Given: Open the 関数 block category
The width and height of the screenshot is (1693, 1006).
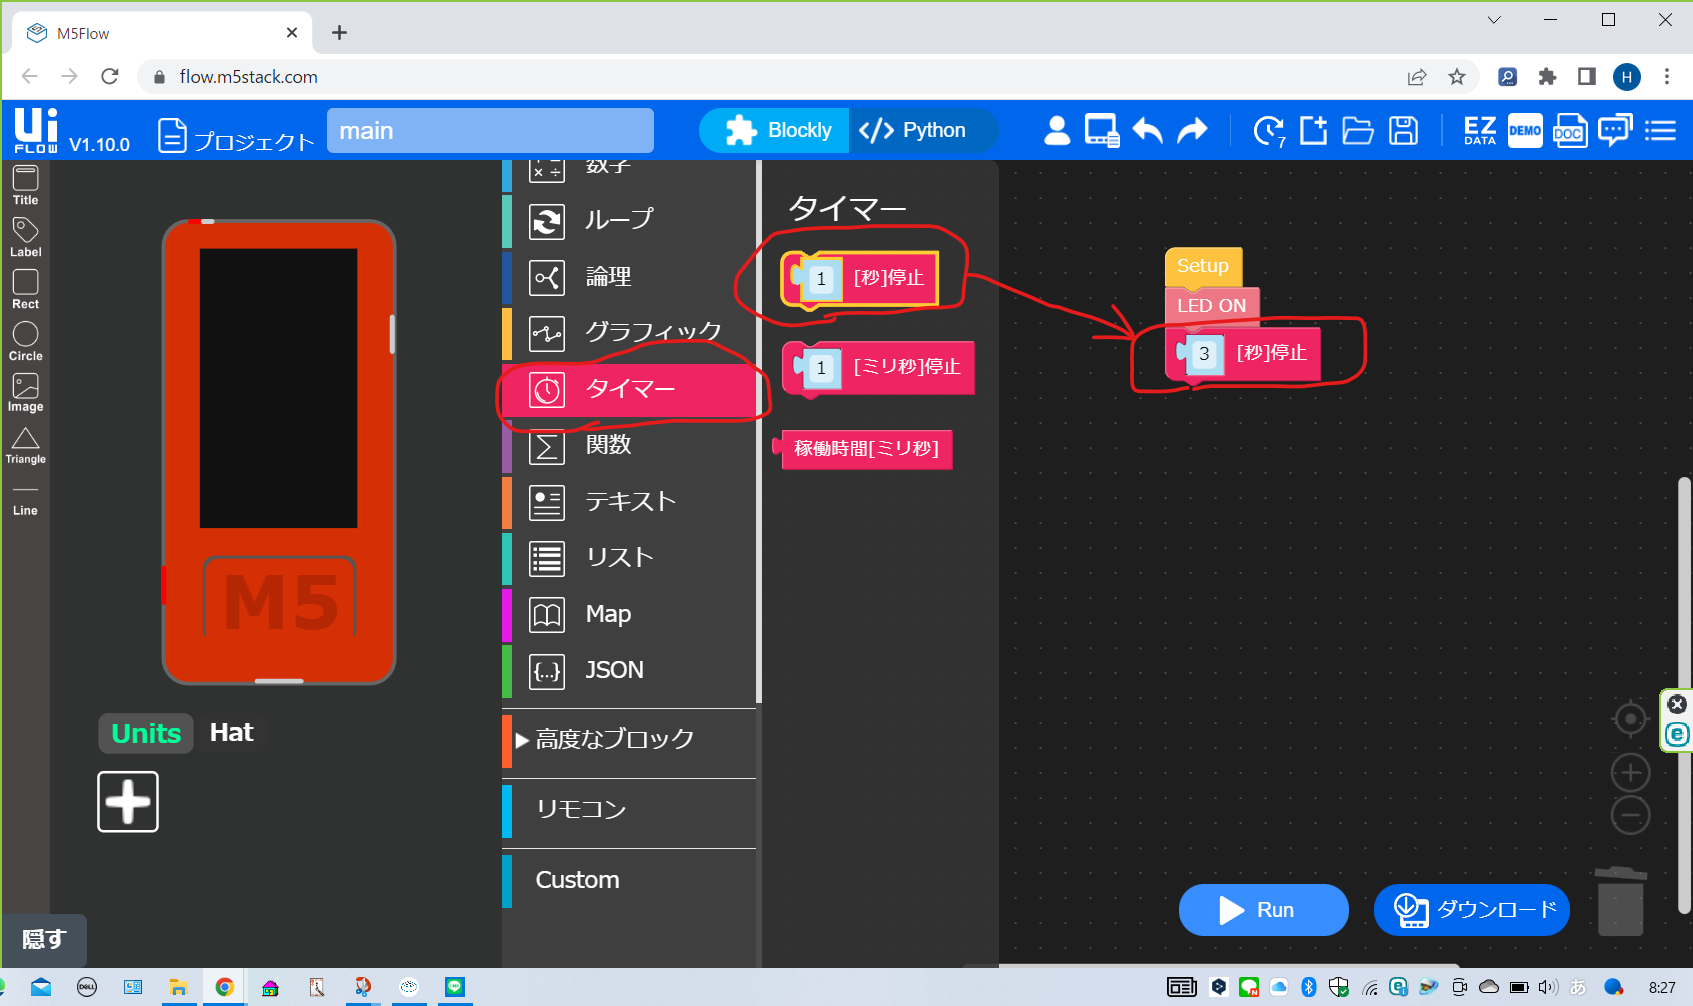Looking at the screenshot, I should pos(629,445).
